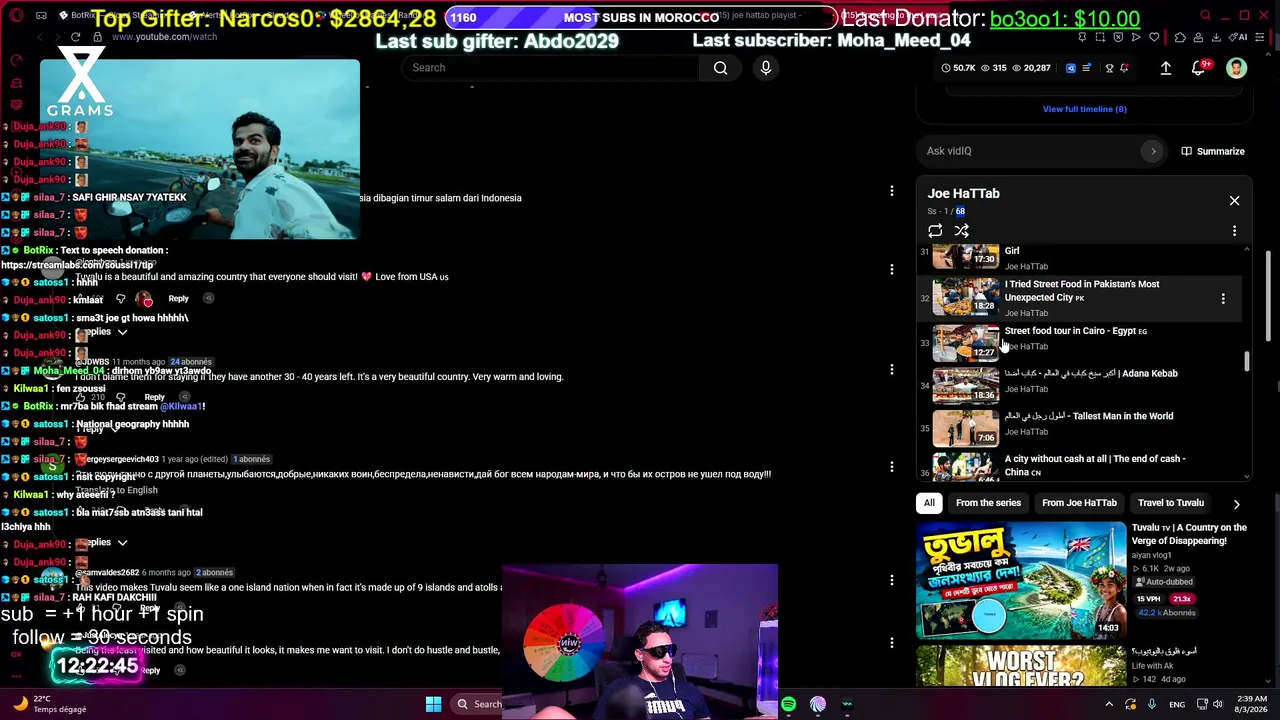Click the Summarize button
Viewport: 1280px width, 720px height.
tap(1213, 151)
